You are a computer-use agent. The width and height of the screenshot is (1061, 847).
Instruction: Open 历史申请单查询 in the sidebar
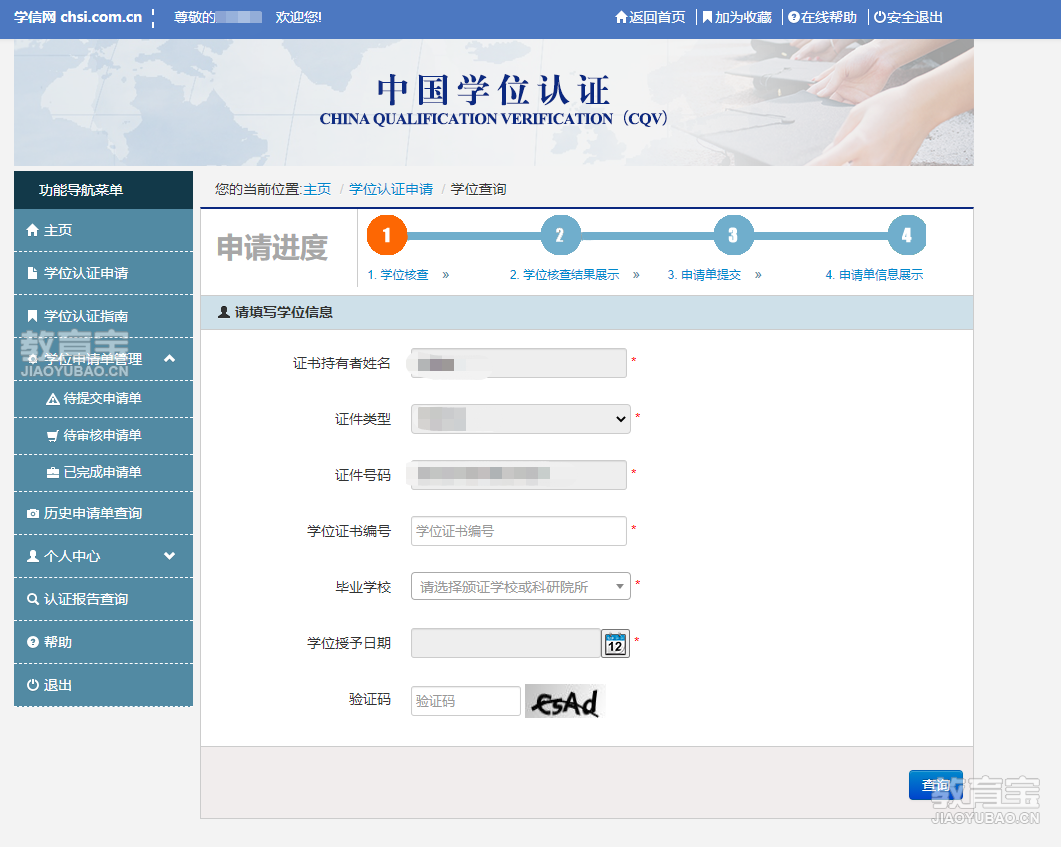point(103,513)
